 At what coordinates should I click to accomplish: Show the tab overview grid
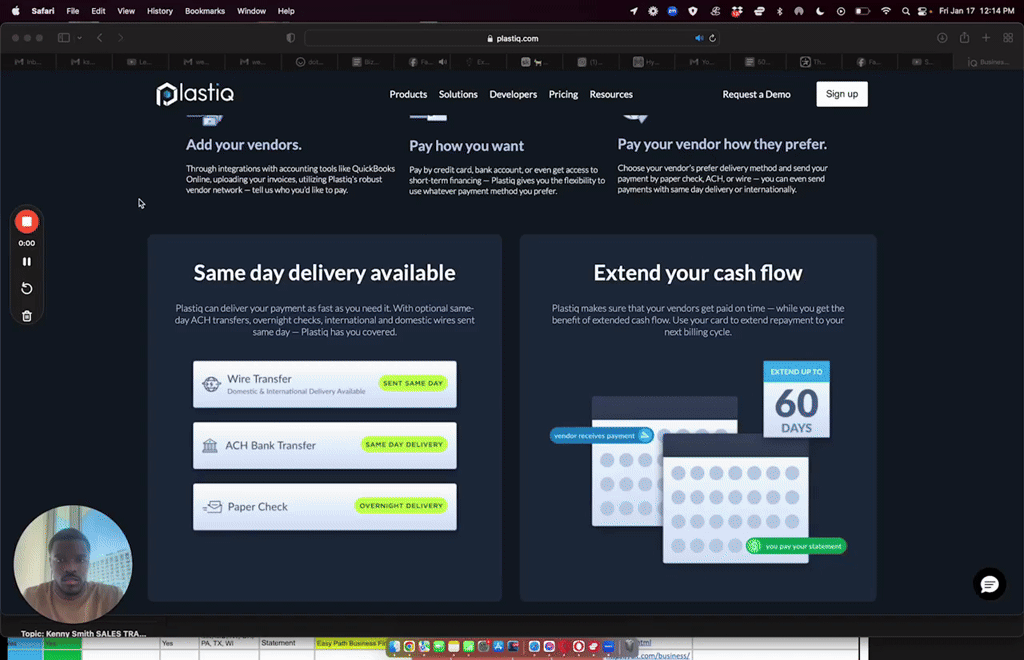coord(1008,38)
